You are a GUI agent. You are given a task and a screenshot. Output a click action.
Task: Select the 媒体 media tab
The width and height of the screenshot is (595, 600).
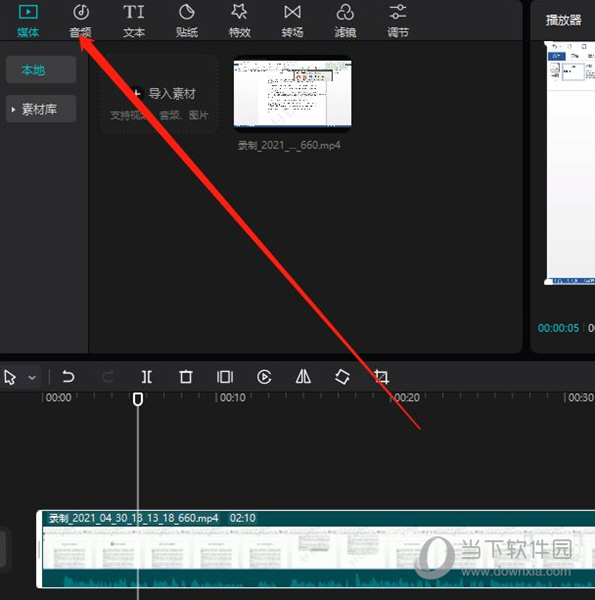click(28, 21)
